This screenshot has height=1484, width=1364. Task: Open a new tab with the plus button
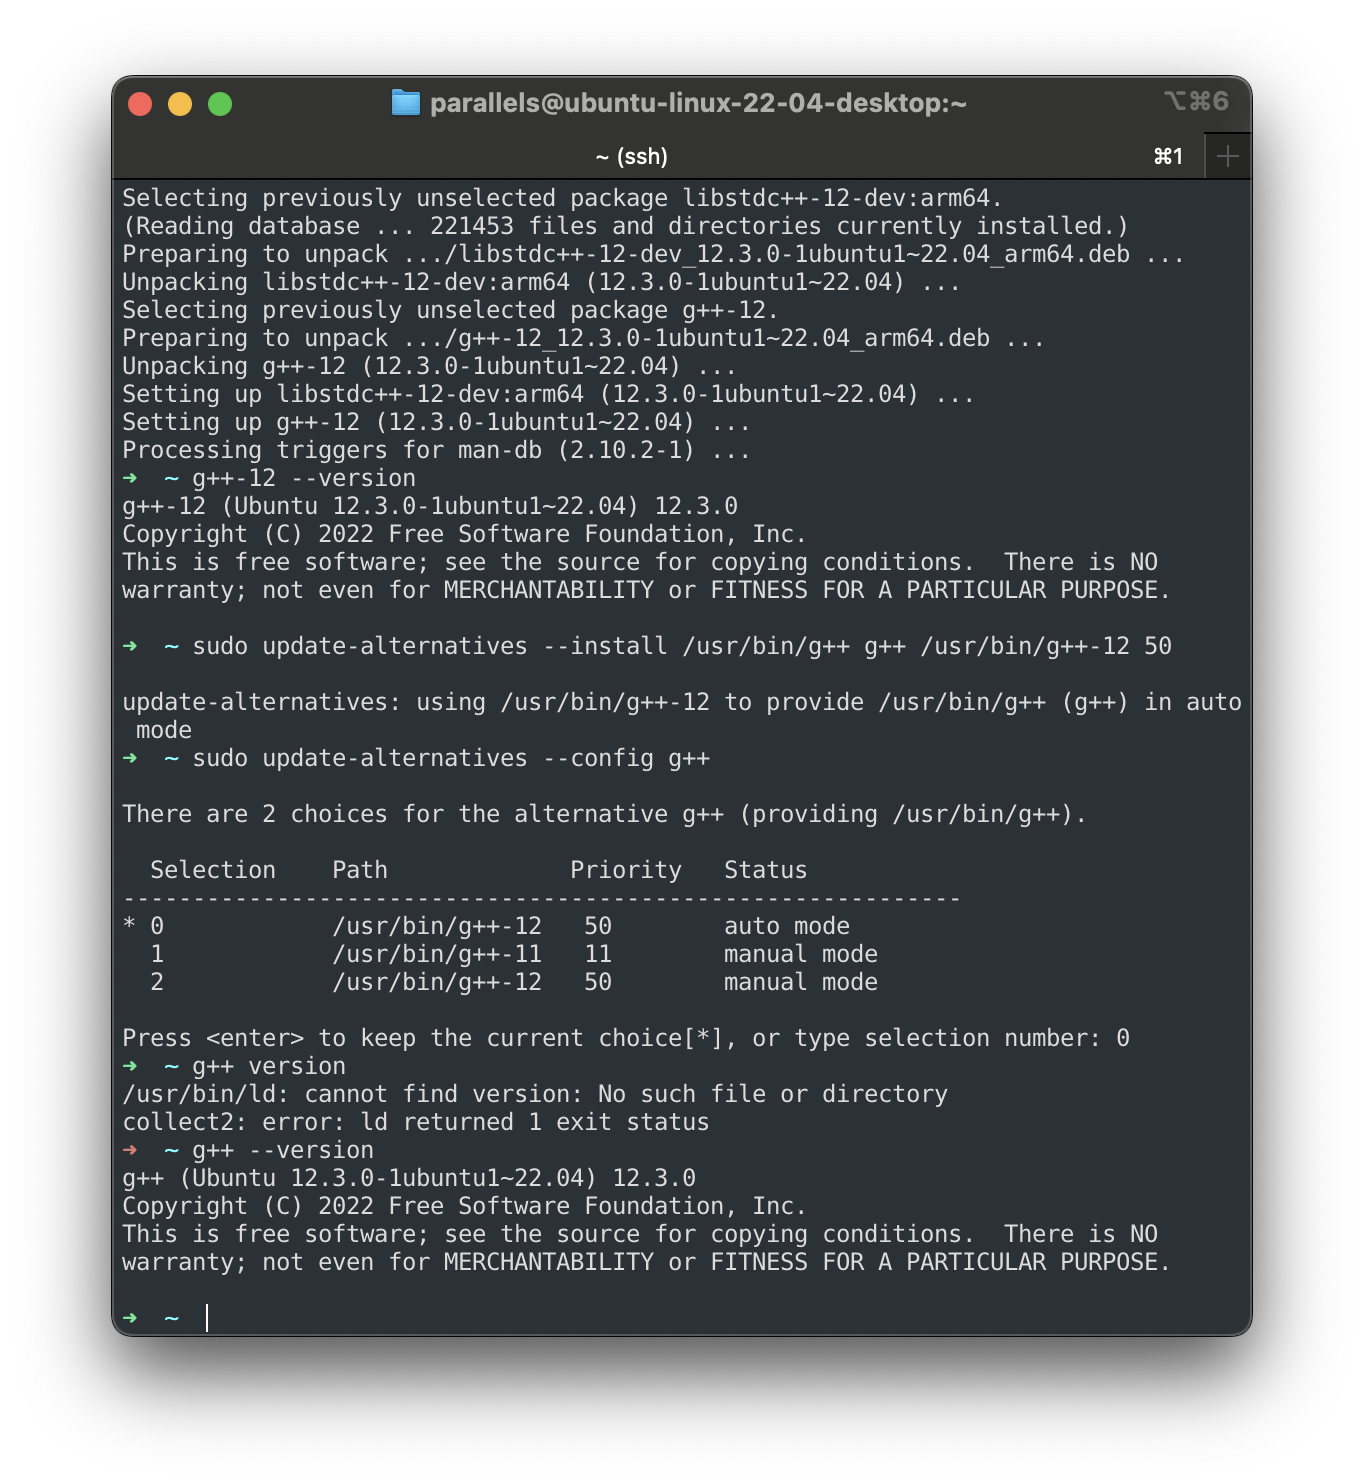pyautogui.click(x=1227, y=155)
